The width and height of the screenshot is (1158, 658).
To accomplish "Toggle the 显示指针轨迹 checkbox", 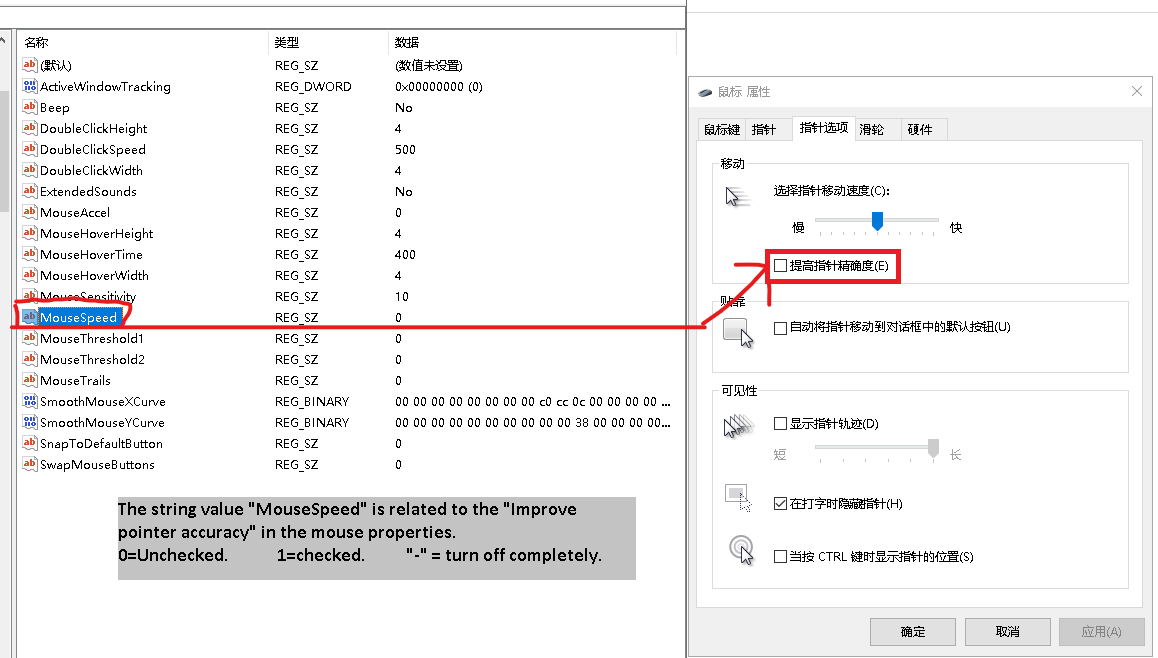I will click(x=781, y=424).
